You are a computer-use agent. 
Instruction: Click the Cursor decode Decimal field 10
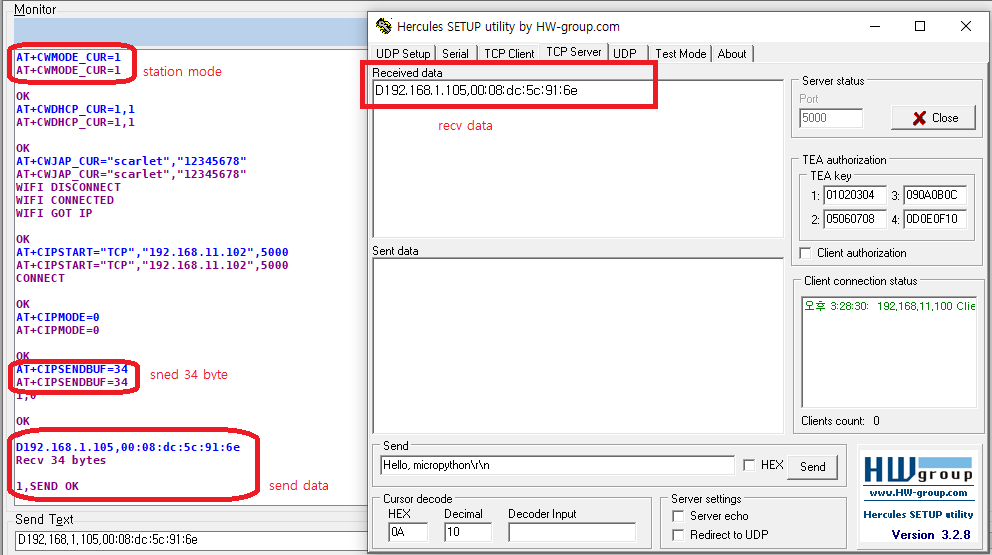468,532
